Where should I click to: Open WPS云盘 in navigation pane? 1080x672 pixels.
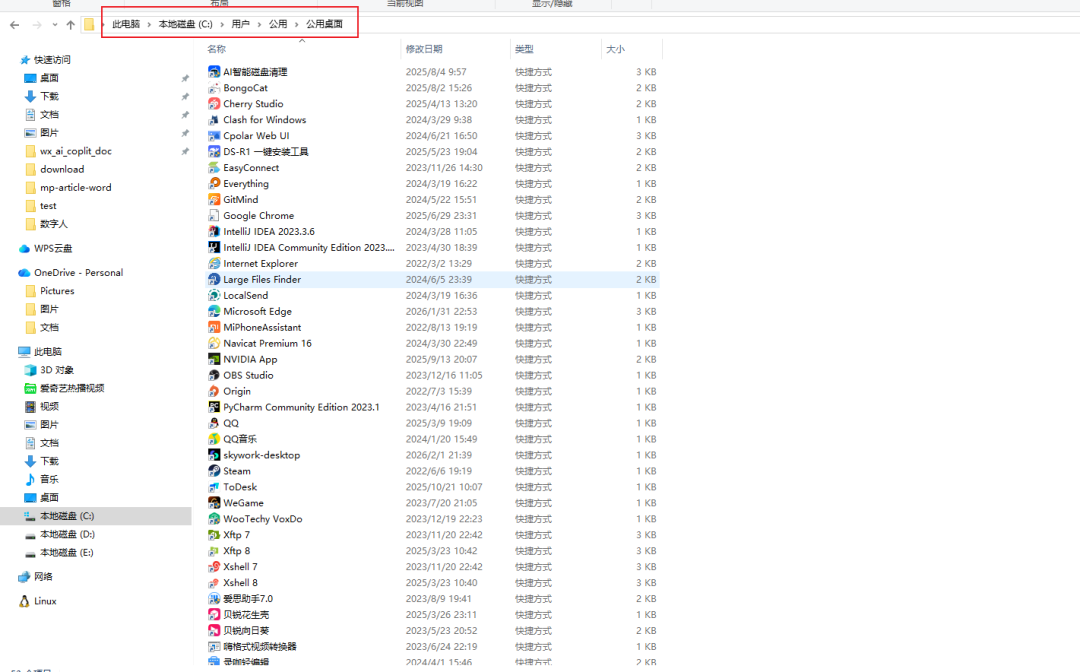pyautogui.click(x=53, y=249)
